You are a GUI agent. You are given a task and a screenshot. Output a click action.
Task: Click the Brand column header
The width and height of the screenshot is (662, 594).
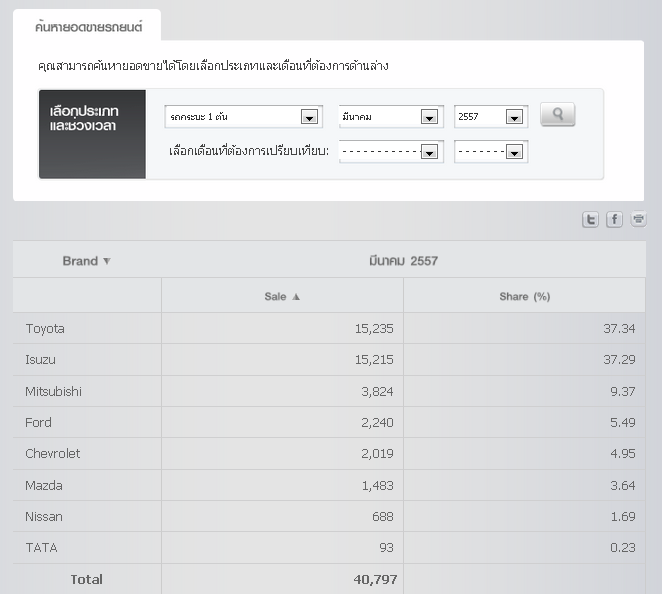point(80,261)
